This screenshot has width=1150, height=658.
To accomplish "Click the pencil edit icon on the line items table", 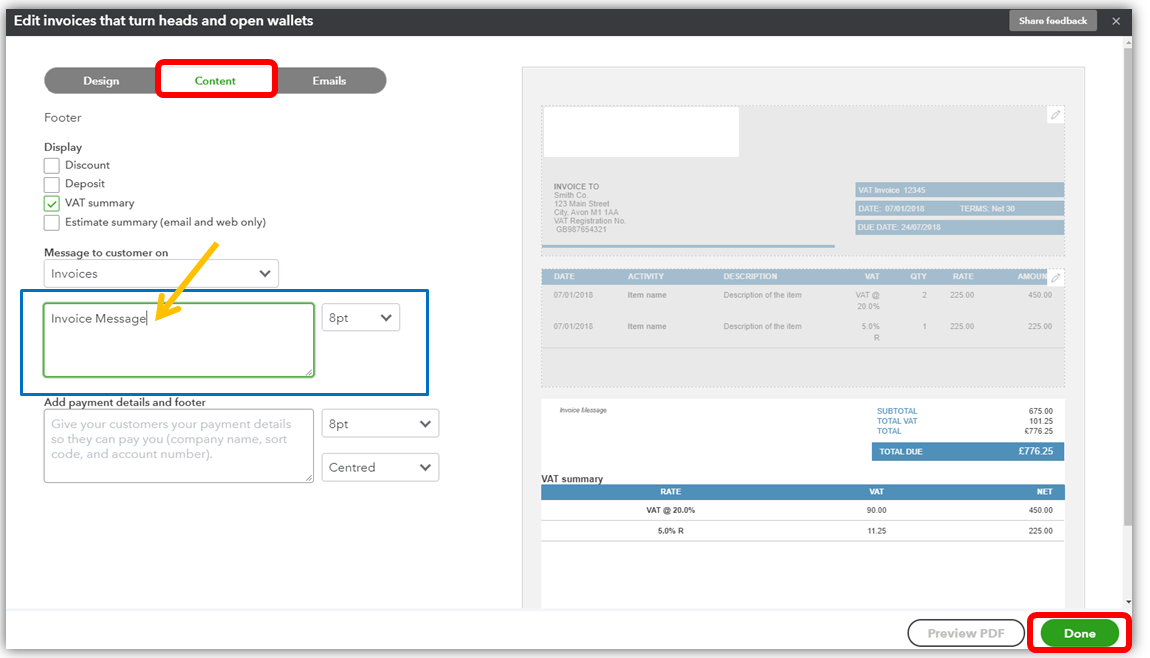I will click(1056, 277).
